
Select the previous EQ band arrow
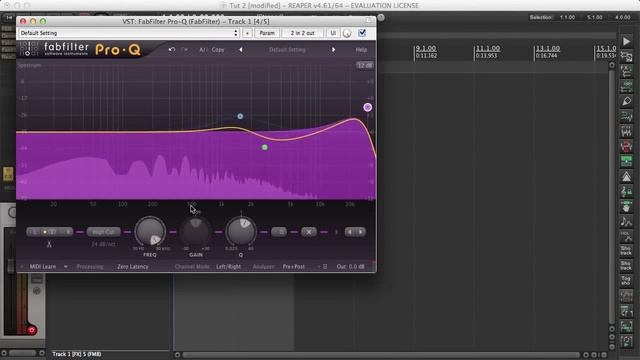tap(349, 232)
